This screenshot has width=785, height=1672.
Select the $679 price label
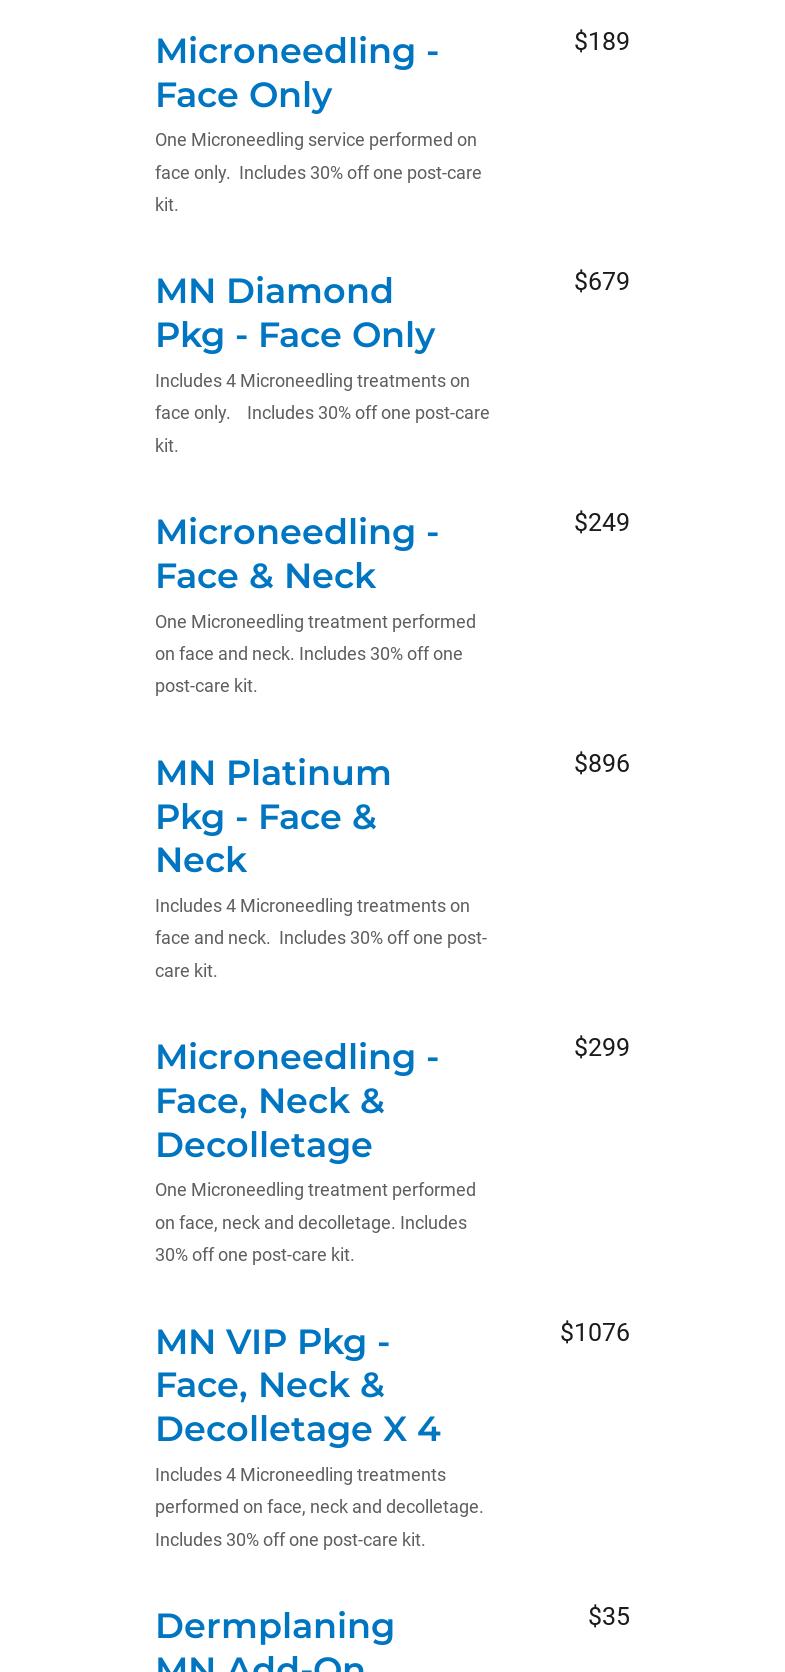pyautogui.click(x=601, y=281)
